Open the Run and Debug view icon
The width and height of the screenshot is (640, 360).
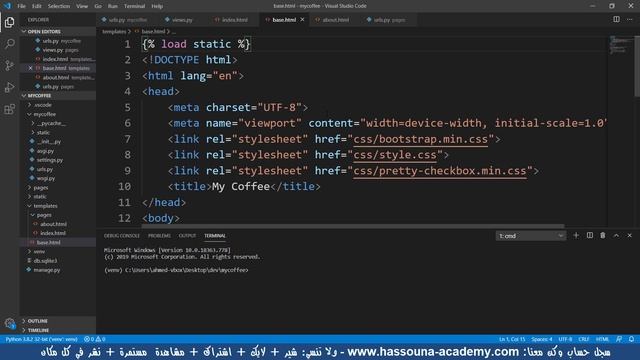pos(9,87)
